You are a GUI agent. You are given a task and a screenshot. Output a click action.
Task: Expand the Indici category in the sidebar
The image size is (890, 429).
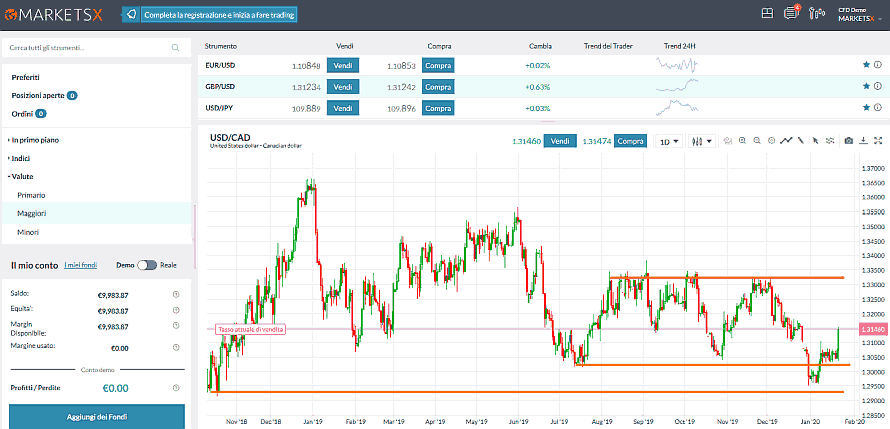point(21,158)
